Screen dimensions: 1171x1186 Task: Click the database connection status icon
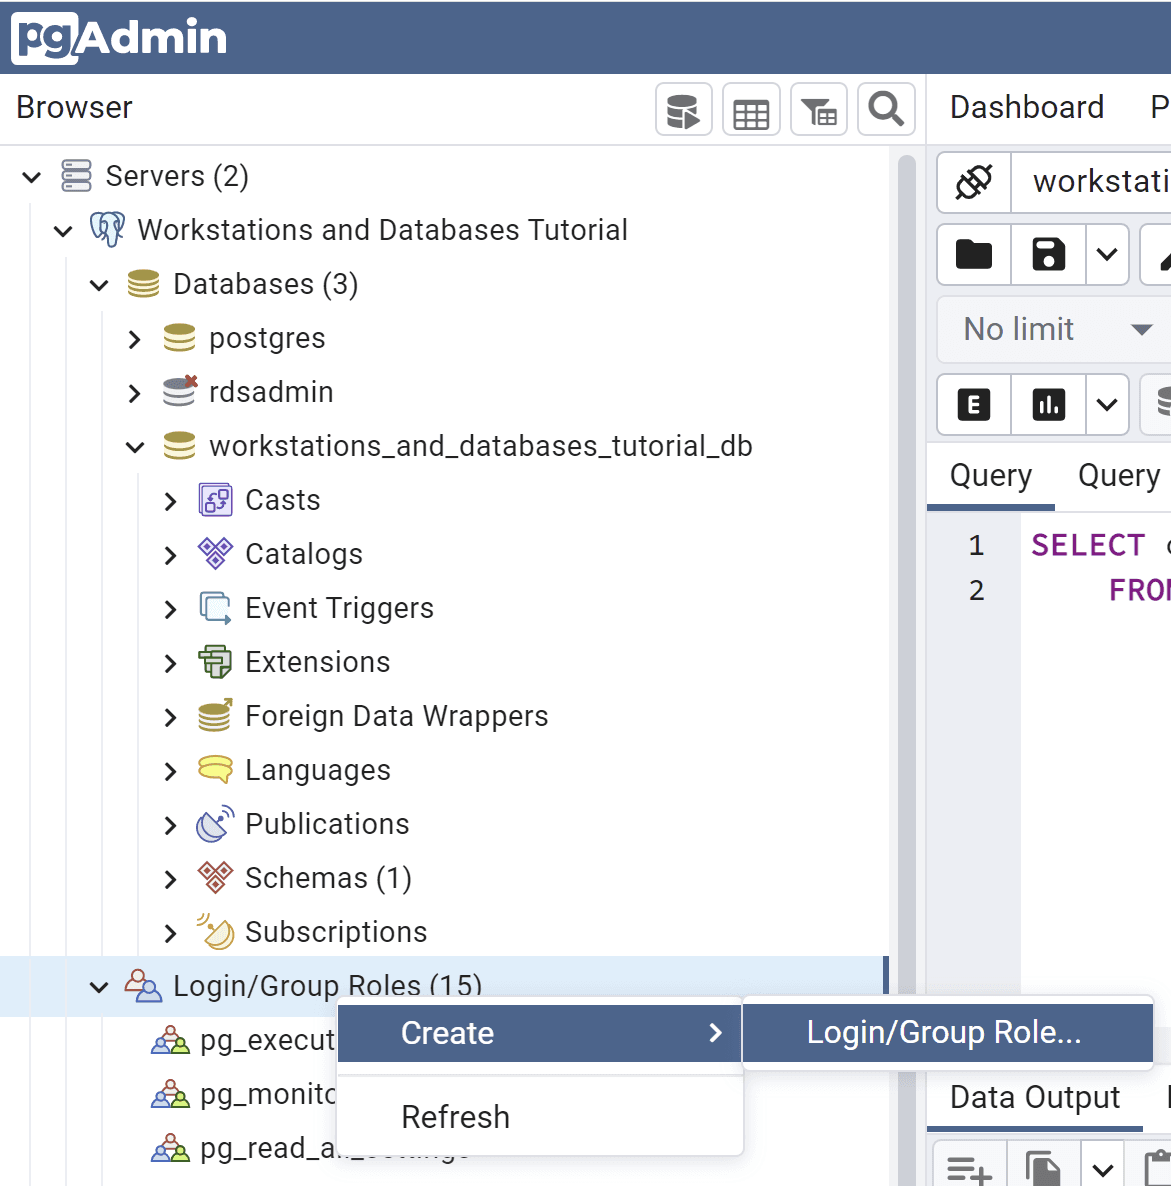pyautogui.click(x=974, y=182)
